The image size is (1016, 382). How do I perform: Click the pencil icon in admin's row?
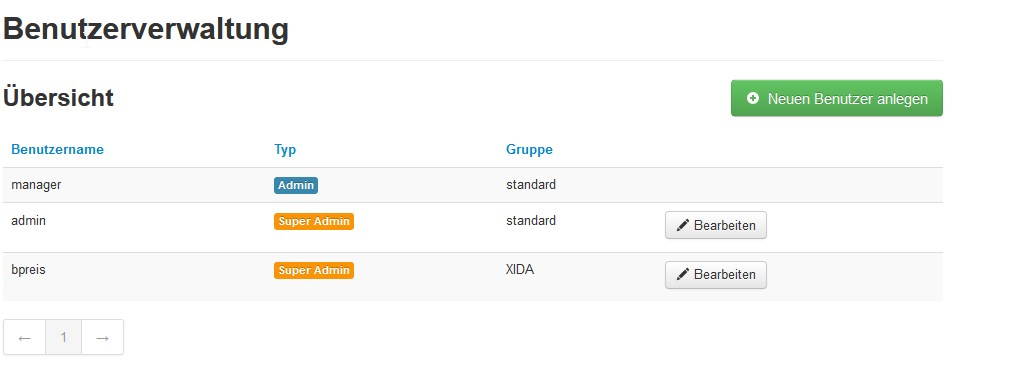point(683,225)
